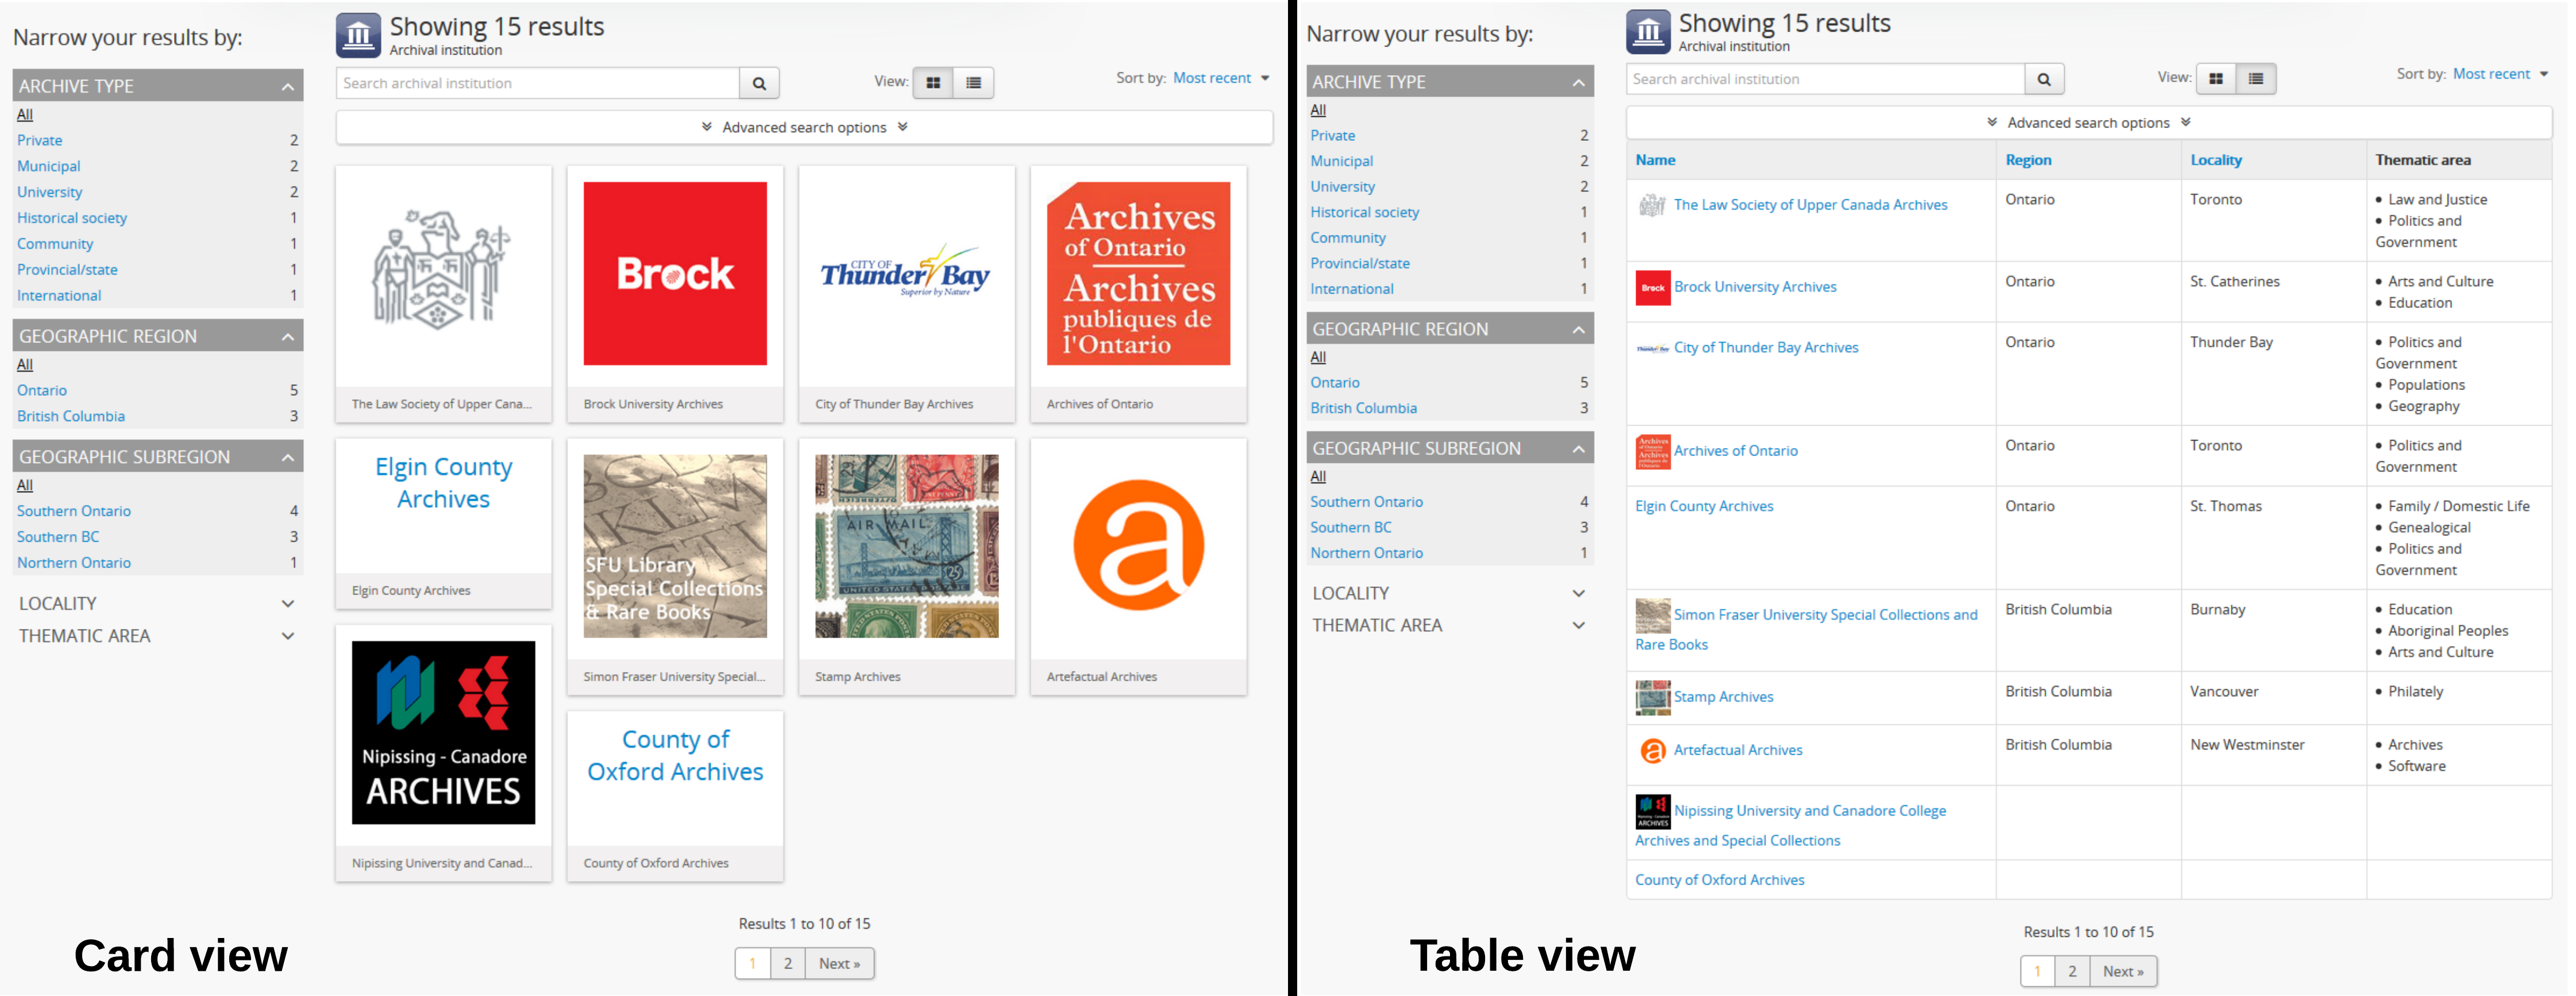Select table list view icon in right panel
Image resolution: width=2576 pixels, height=996 pixels.
(2256, 79)
